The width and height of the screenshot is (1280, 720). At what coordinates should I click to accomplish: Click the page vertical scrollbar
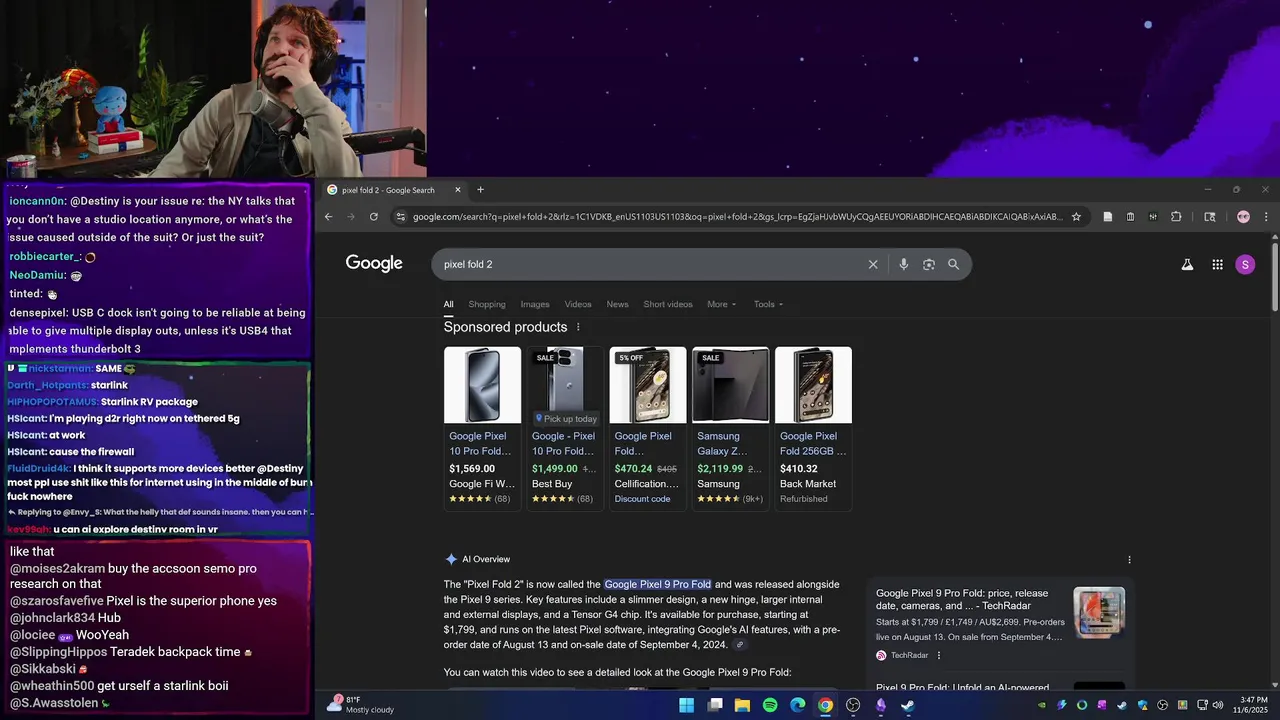click(x=1274, y=275)
